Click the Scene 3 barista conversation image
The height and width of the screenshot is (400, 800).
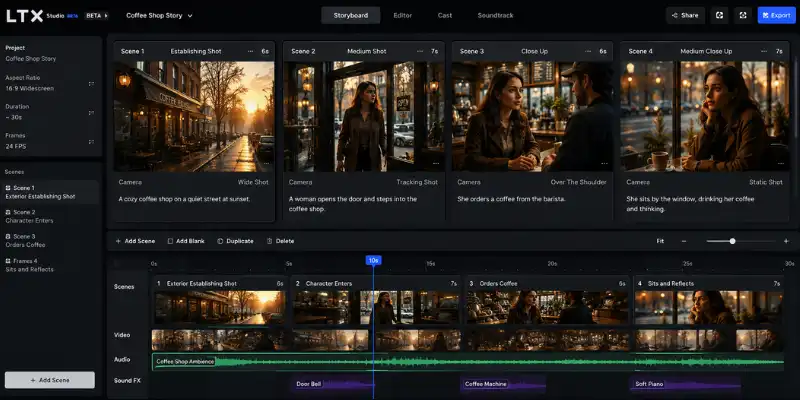[x=532, y=116]
